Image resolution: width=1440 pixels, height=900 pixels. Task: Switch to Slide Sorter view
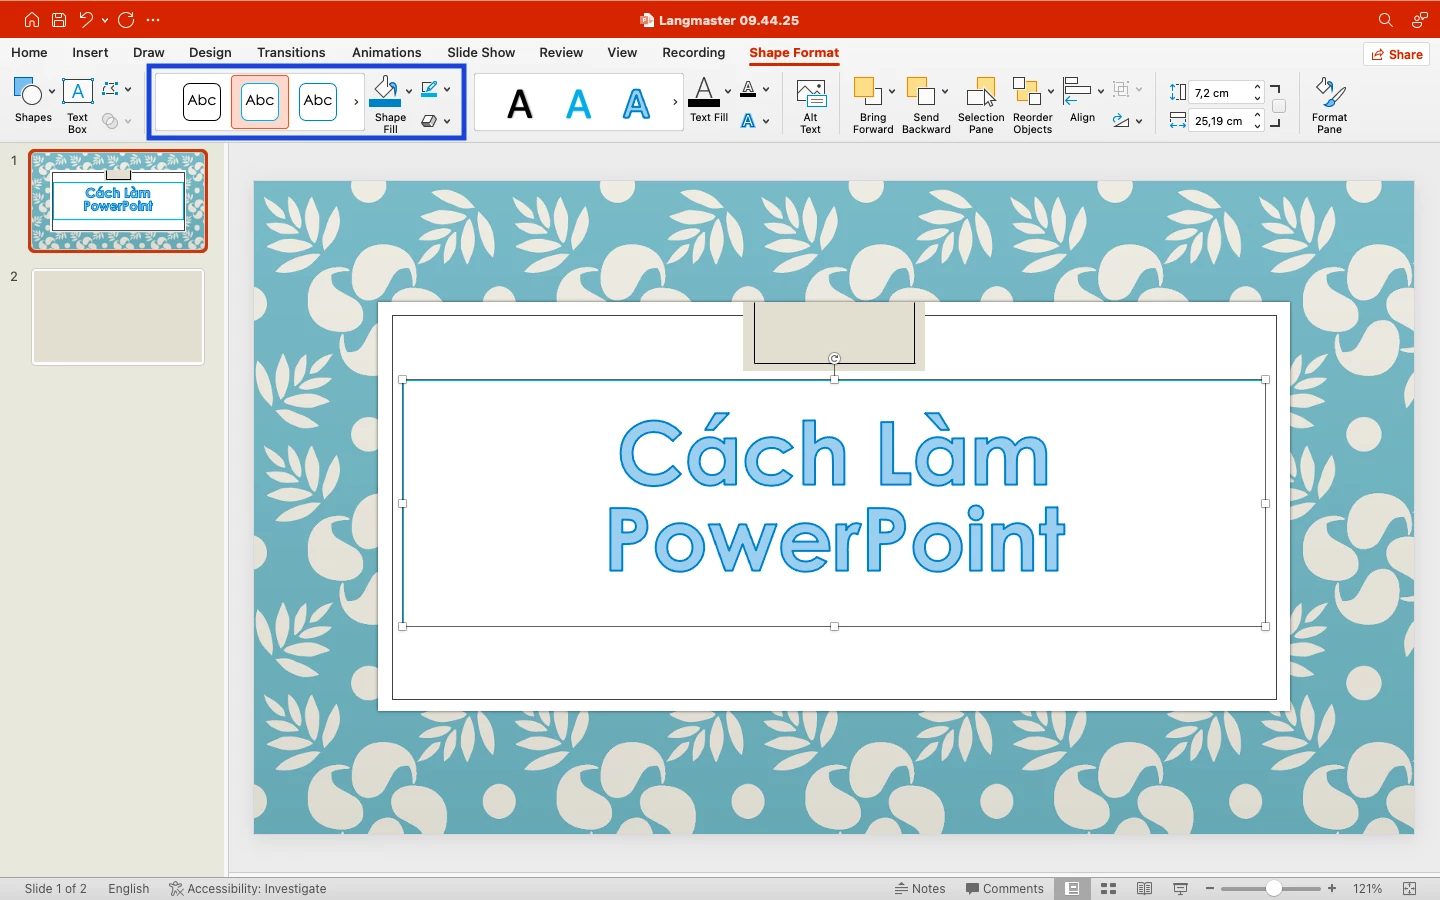pos(1108,888)
